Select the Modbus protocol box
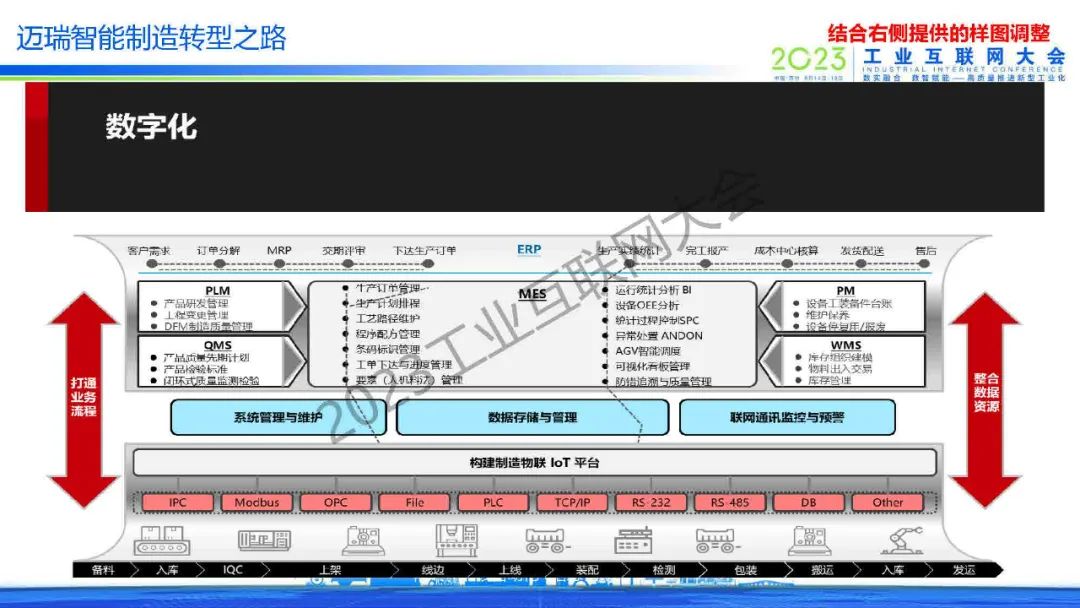1080x608 pixels. 257,503
